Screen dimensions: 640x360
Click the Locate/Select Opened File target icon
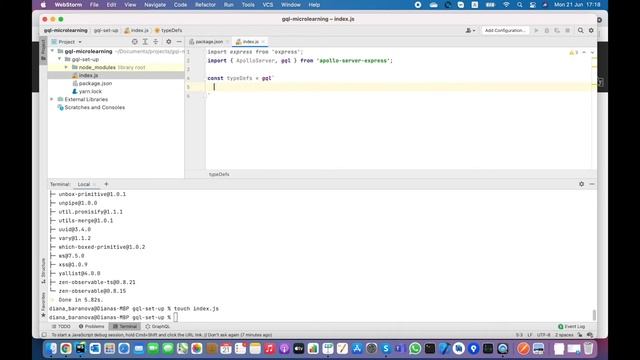(x=134, y=42)
